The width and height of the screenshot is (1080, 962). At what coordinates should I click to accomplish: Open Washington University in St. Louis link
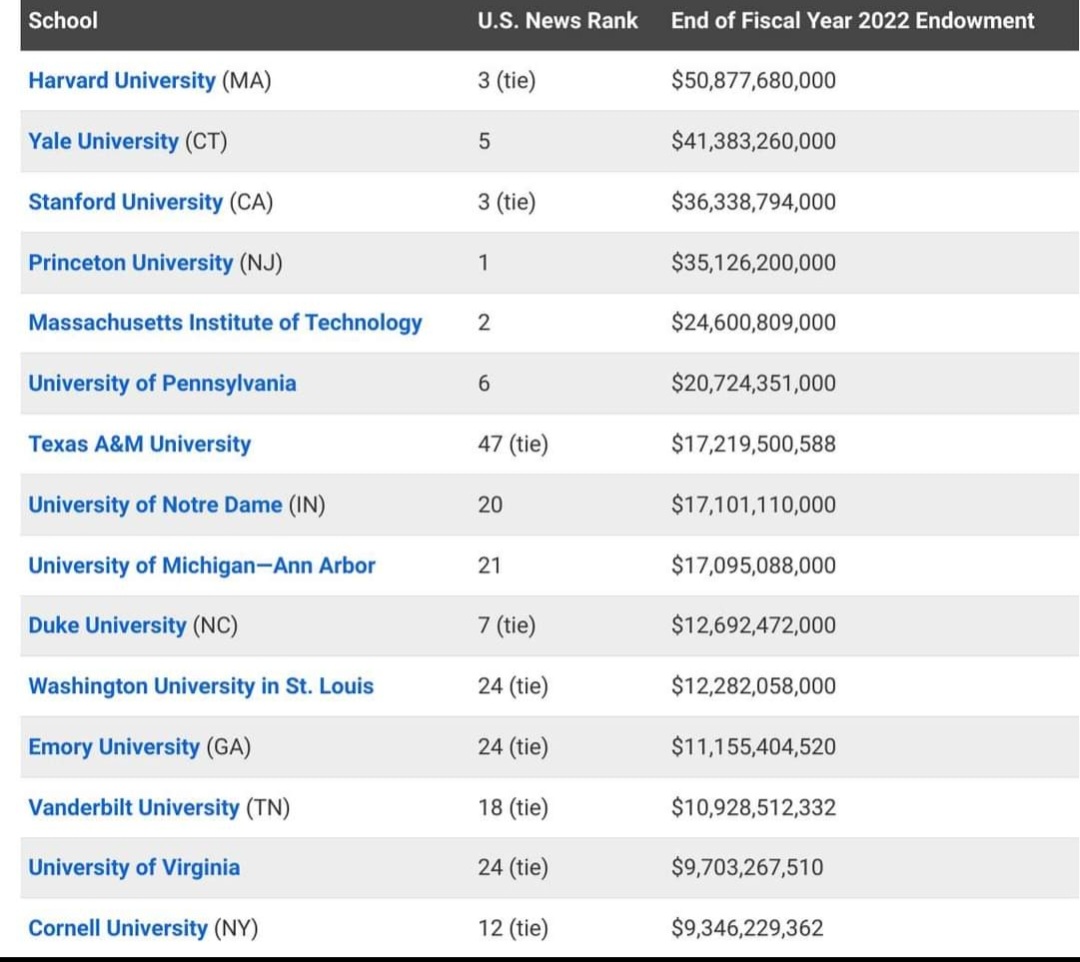[x=201, y=686]
